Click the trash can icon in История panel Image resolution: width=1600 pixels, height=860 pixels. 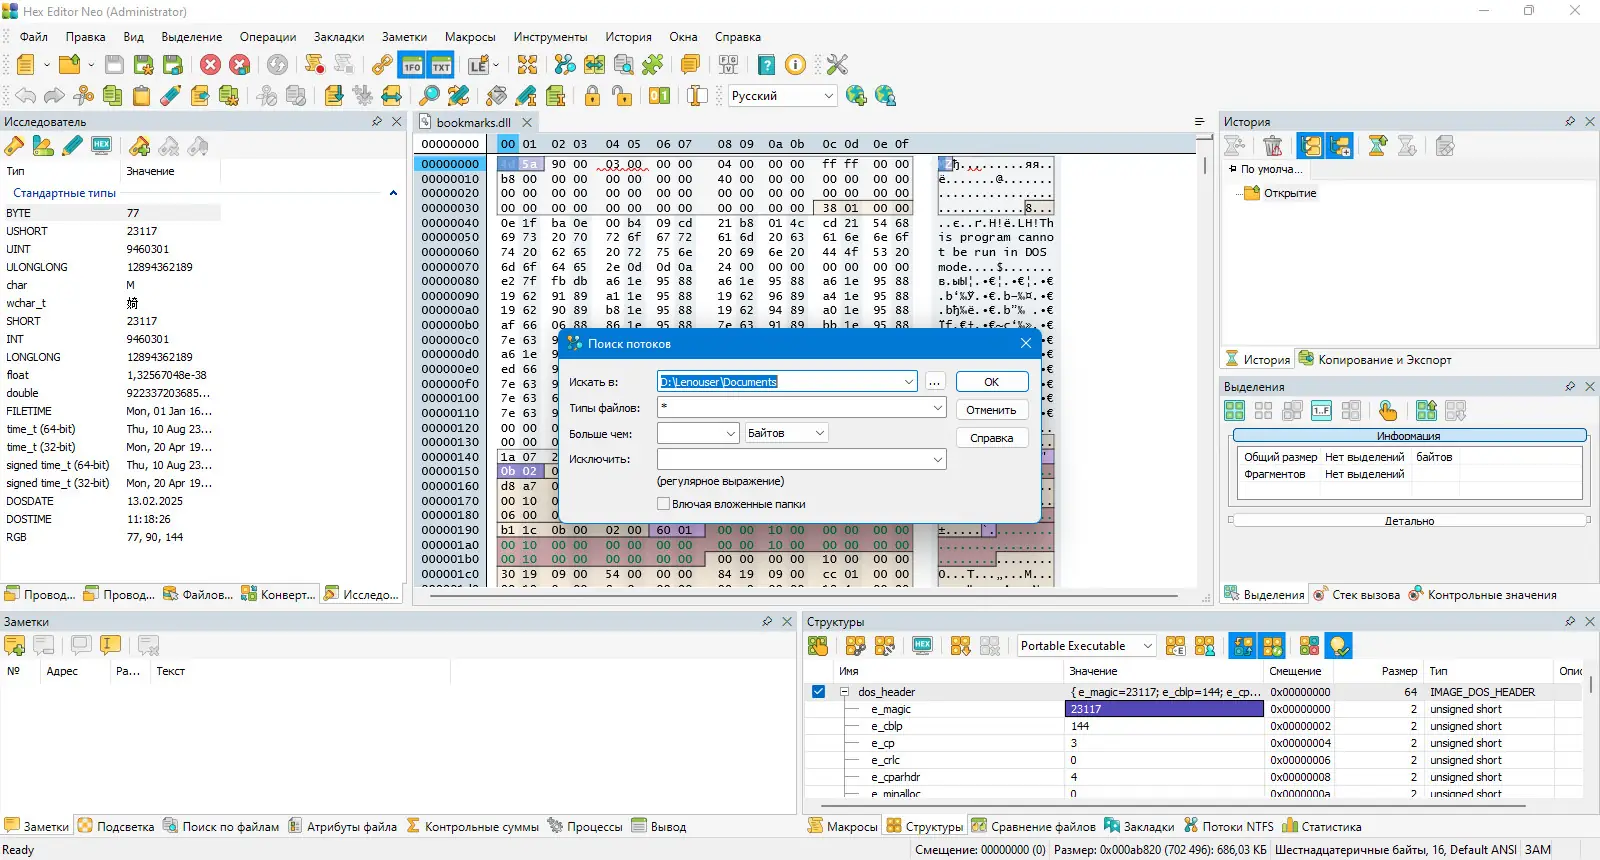(x=1273, y=146)
